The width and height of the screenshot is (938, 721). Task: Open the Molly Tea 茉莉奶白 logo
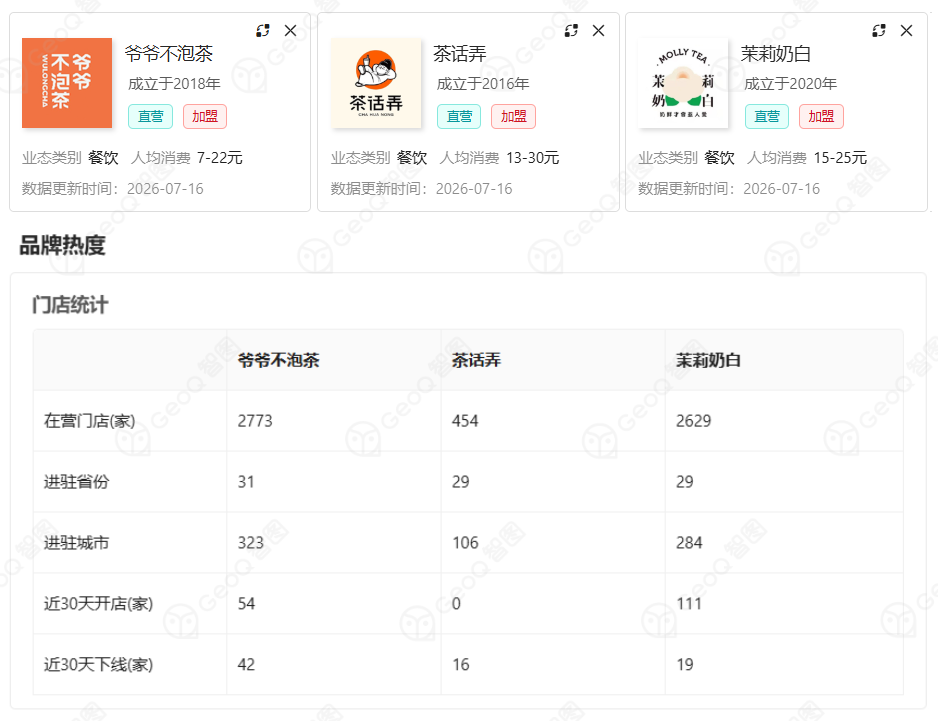point(683,83)
